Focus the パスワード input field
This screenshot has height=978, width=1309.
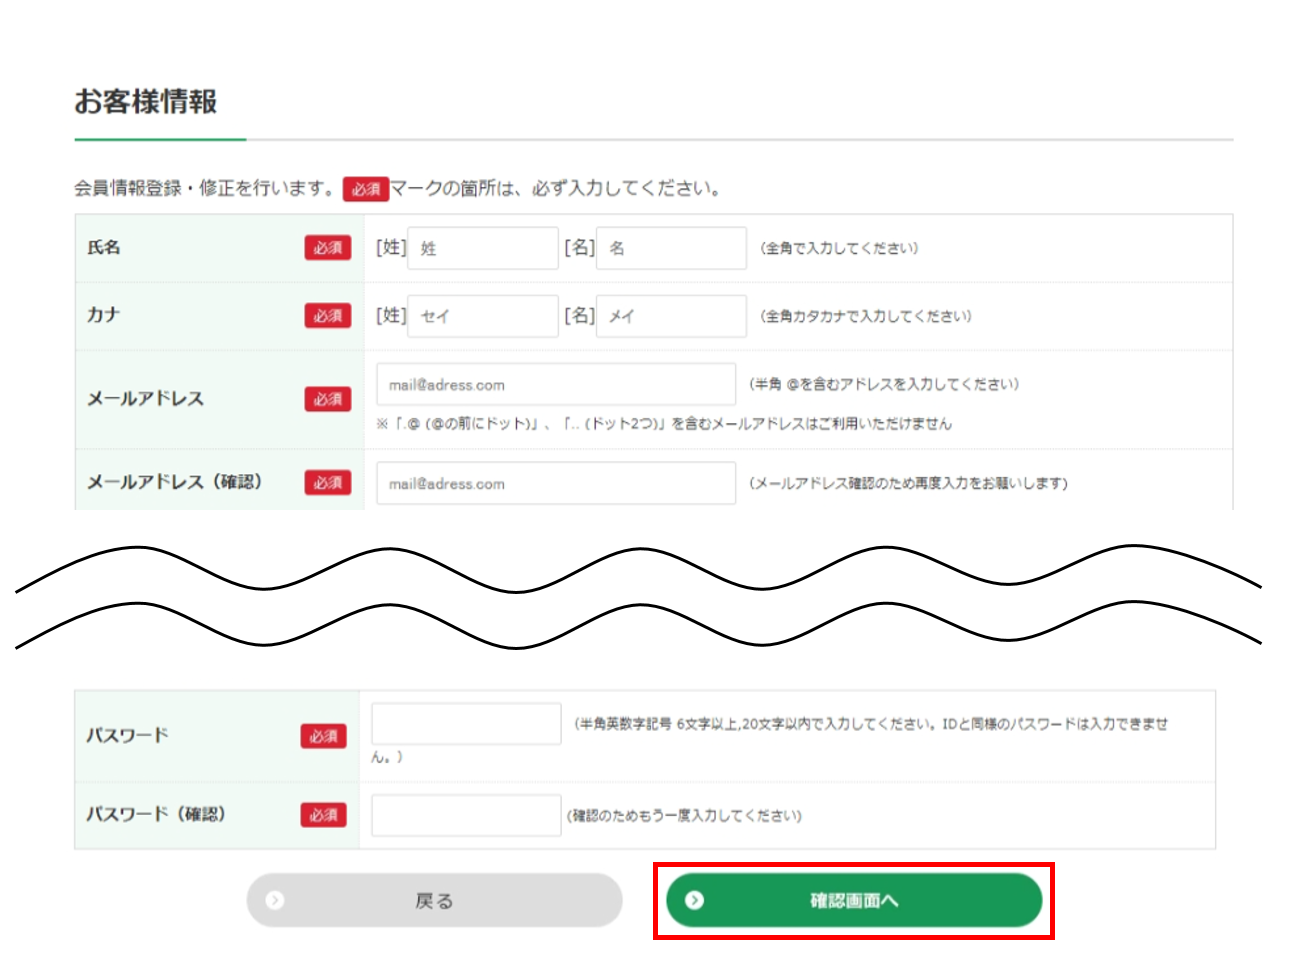coord(466,724)
